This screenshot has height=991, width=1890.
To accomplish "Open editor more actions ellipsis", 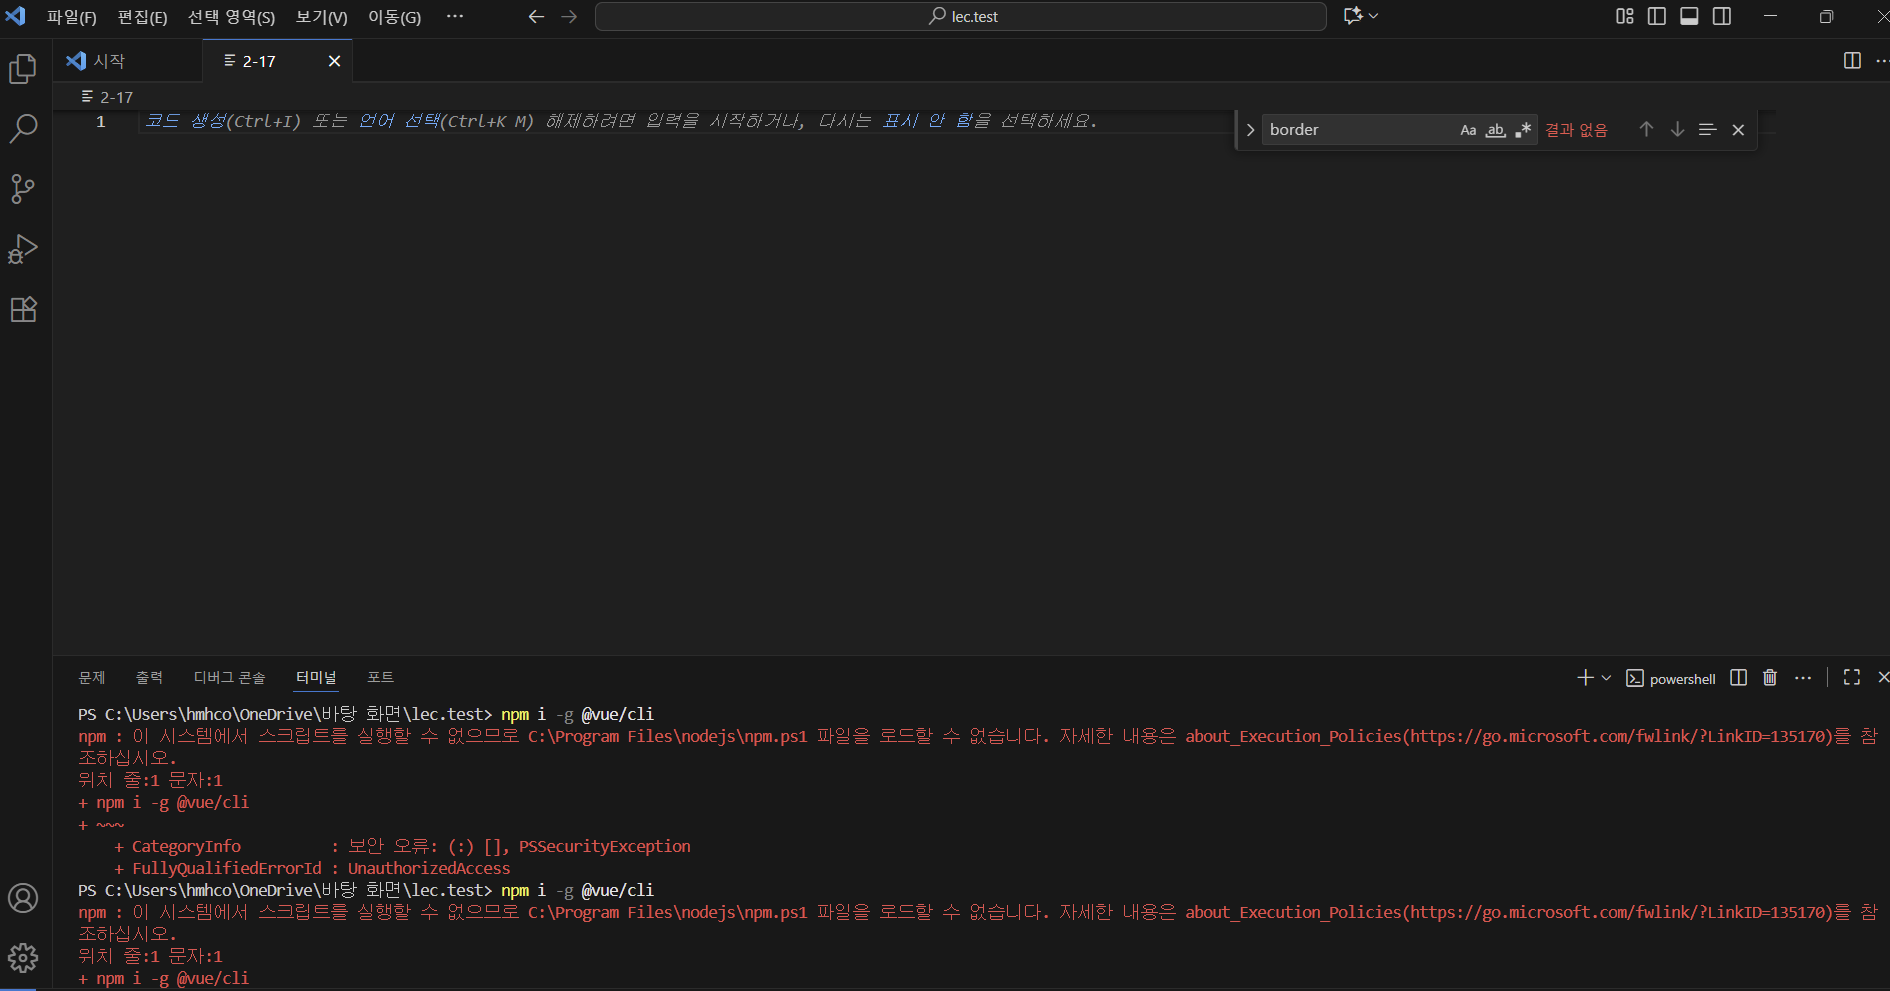I will [x=1882, y=61].
